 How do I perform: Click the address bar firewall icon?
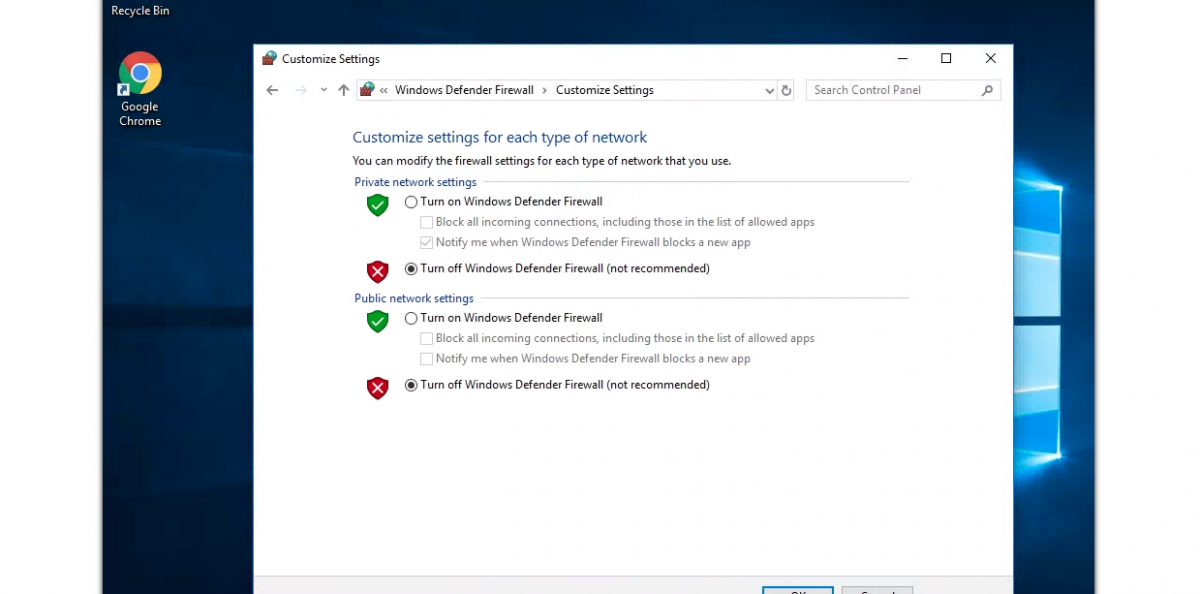coord(367,90)
